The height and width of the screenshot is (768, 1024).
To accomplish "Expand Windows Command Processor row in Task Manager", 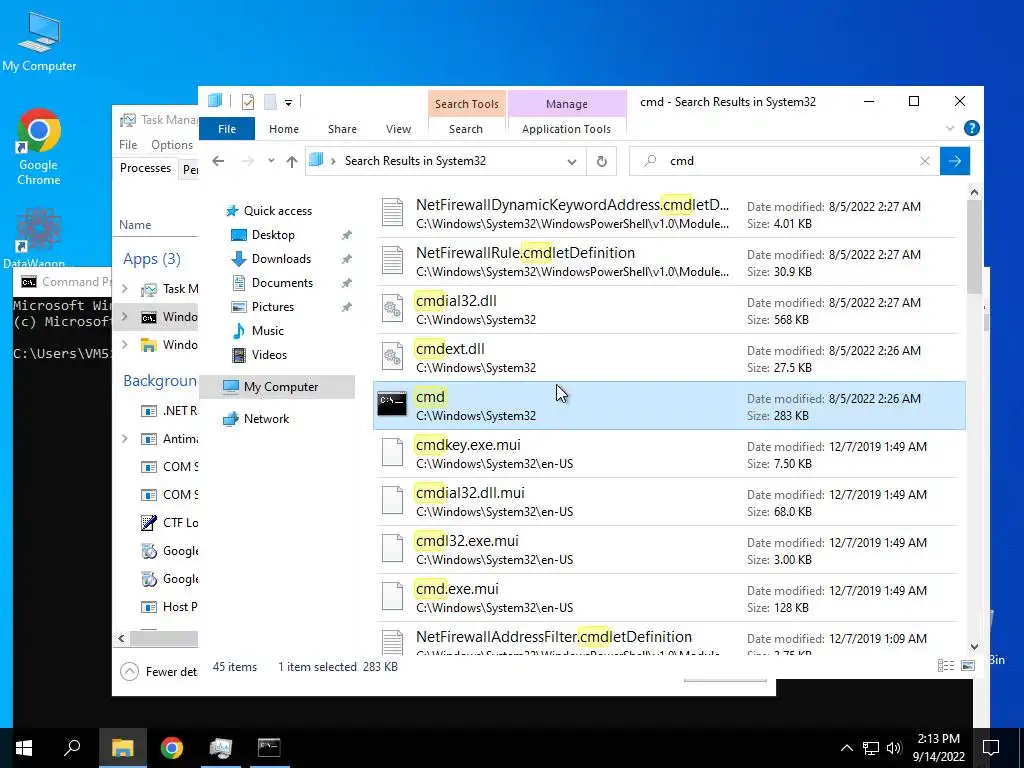I will (125, 317).
